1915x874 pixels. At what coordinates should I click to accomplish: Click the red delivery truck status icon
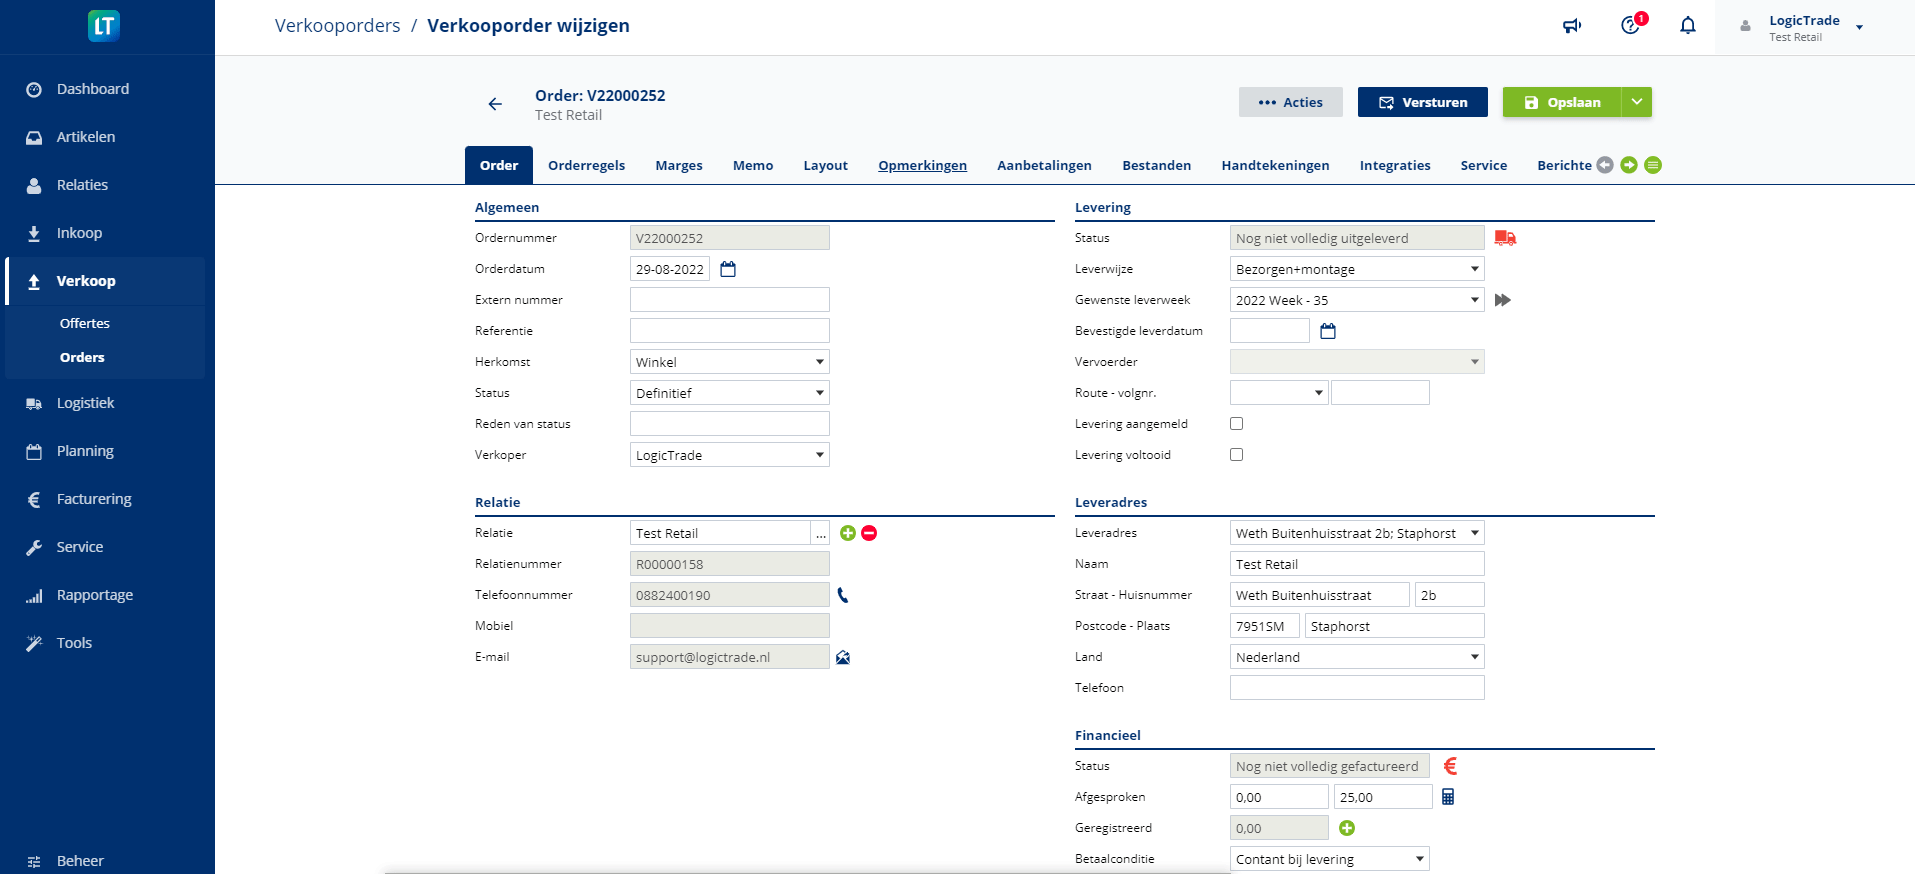click(x=1505, y=238)
